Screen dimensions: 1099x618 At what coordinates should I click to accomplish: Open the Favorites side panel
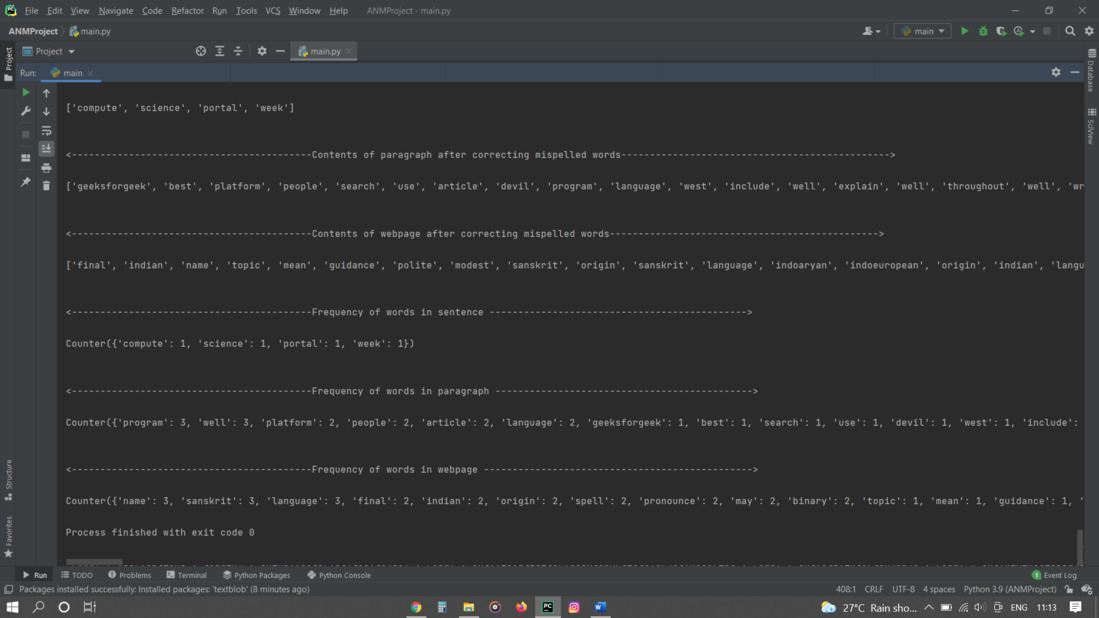[x=8, y=537]
